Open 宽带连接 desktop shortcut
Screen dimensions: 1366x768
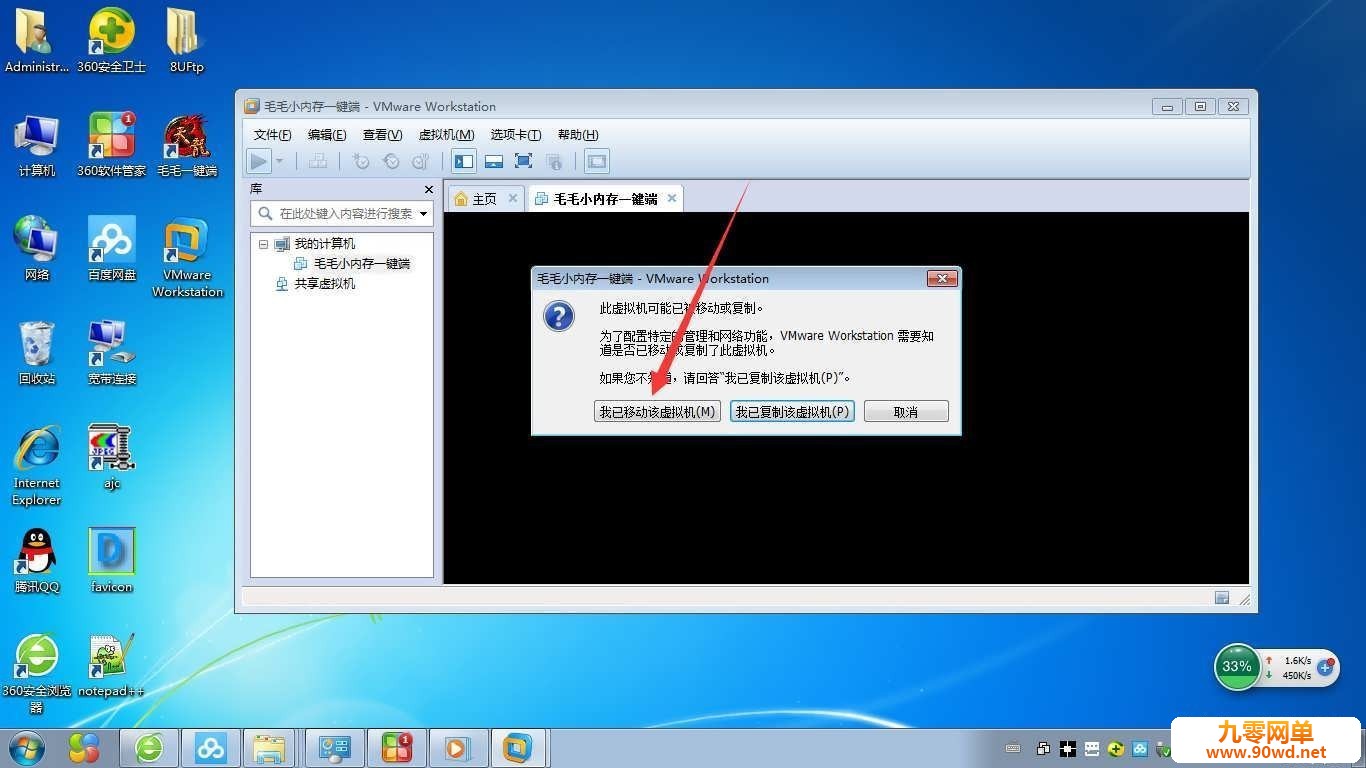tap(112, 352)
